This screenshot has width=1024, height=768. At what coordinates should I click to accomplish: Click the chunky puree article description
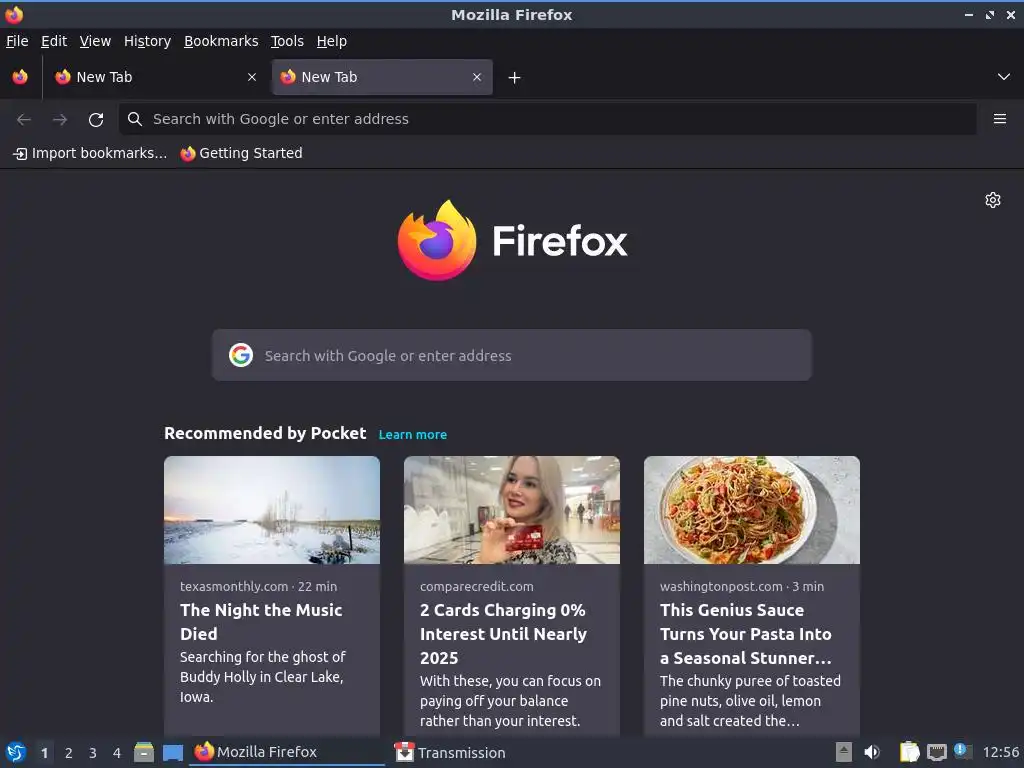[750, 701]
